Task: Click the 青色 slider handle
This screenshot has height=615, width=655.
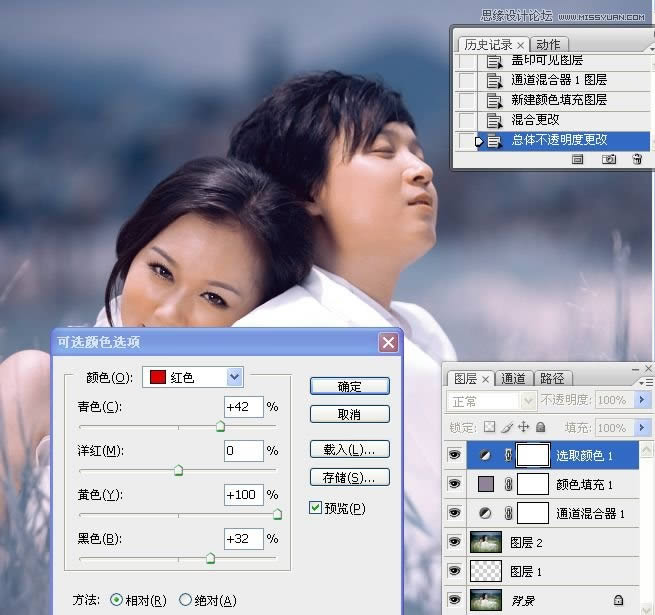Action: (220, 426)
